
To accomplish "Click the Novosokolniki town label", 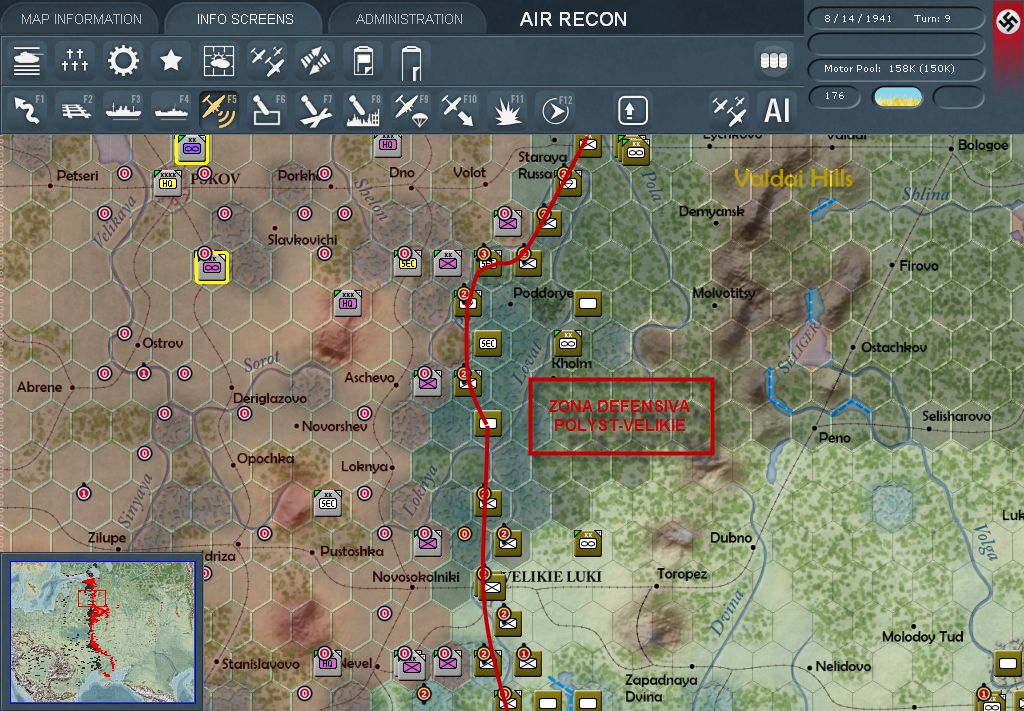I will pyautogui.click(x=416, y=577).
